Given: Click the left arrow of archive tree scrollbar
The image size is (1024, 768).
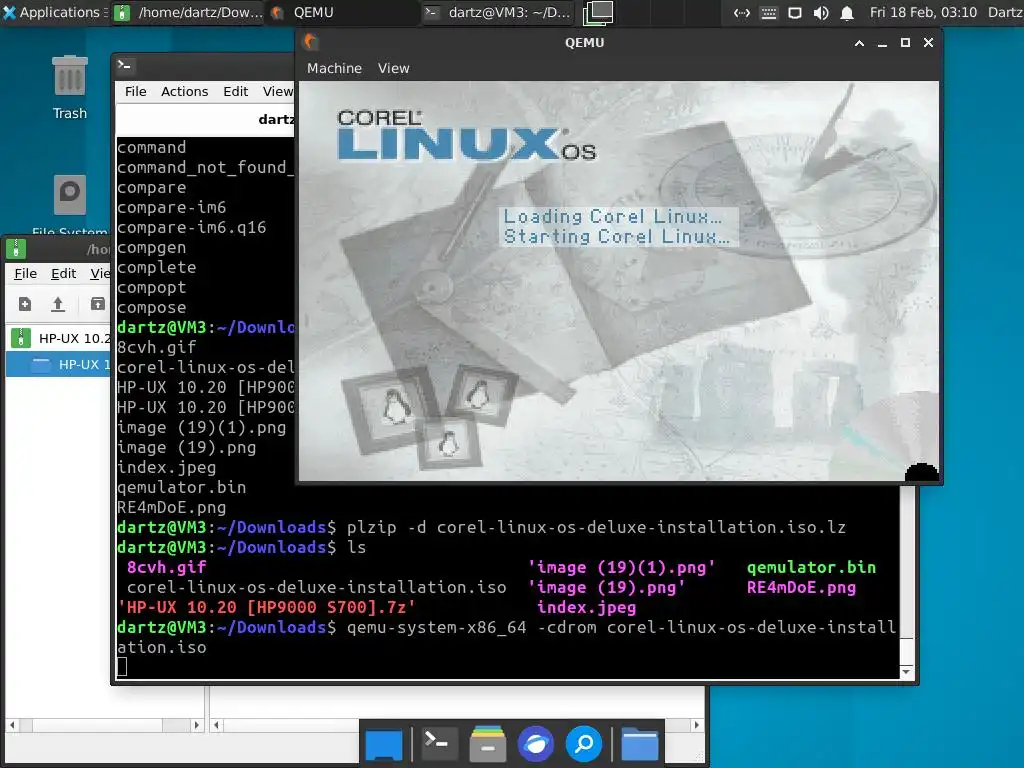Looking at the screenshot, I should pos(12,725).
